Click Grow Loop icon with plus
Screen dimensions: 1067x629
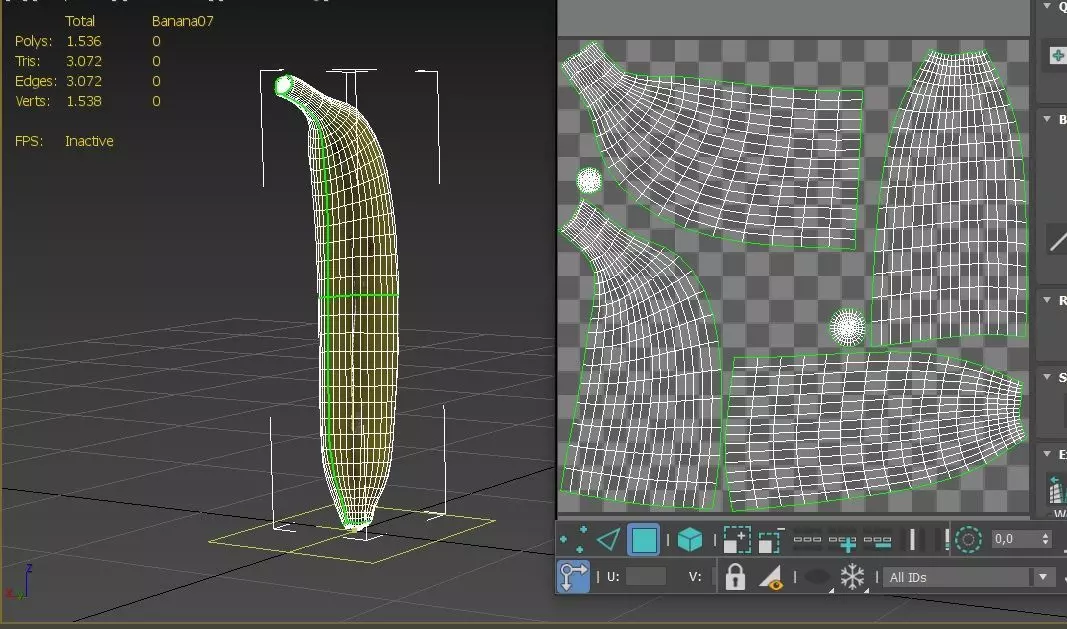pos(842,541)
